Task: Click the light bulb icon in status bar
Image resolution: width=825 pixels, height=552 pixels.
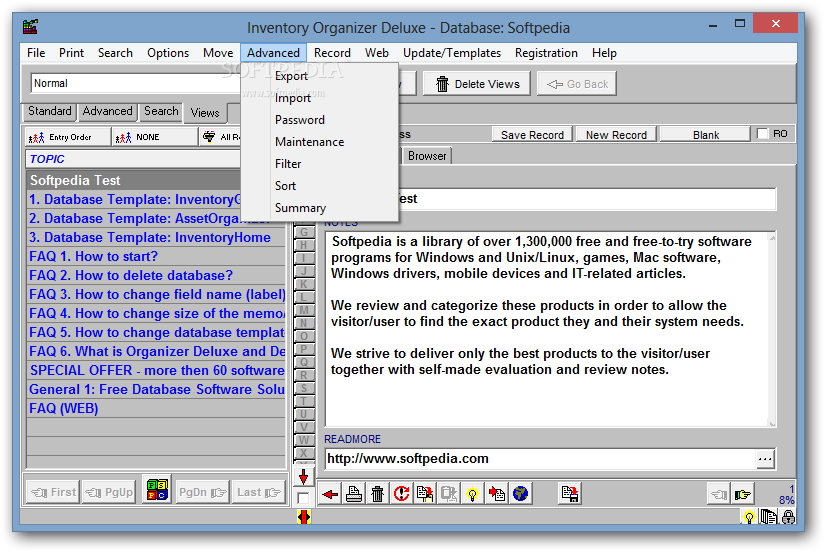Action: tap(749, 517)
